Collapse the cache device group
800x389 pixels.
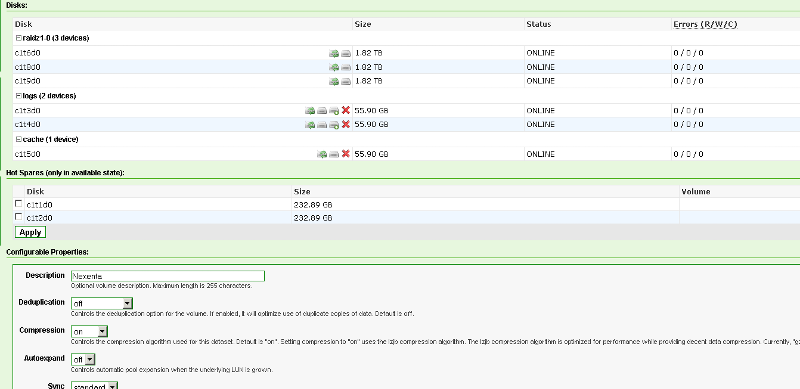19,139
